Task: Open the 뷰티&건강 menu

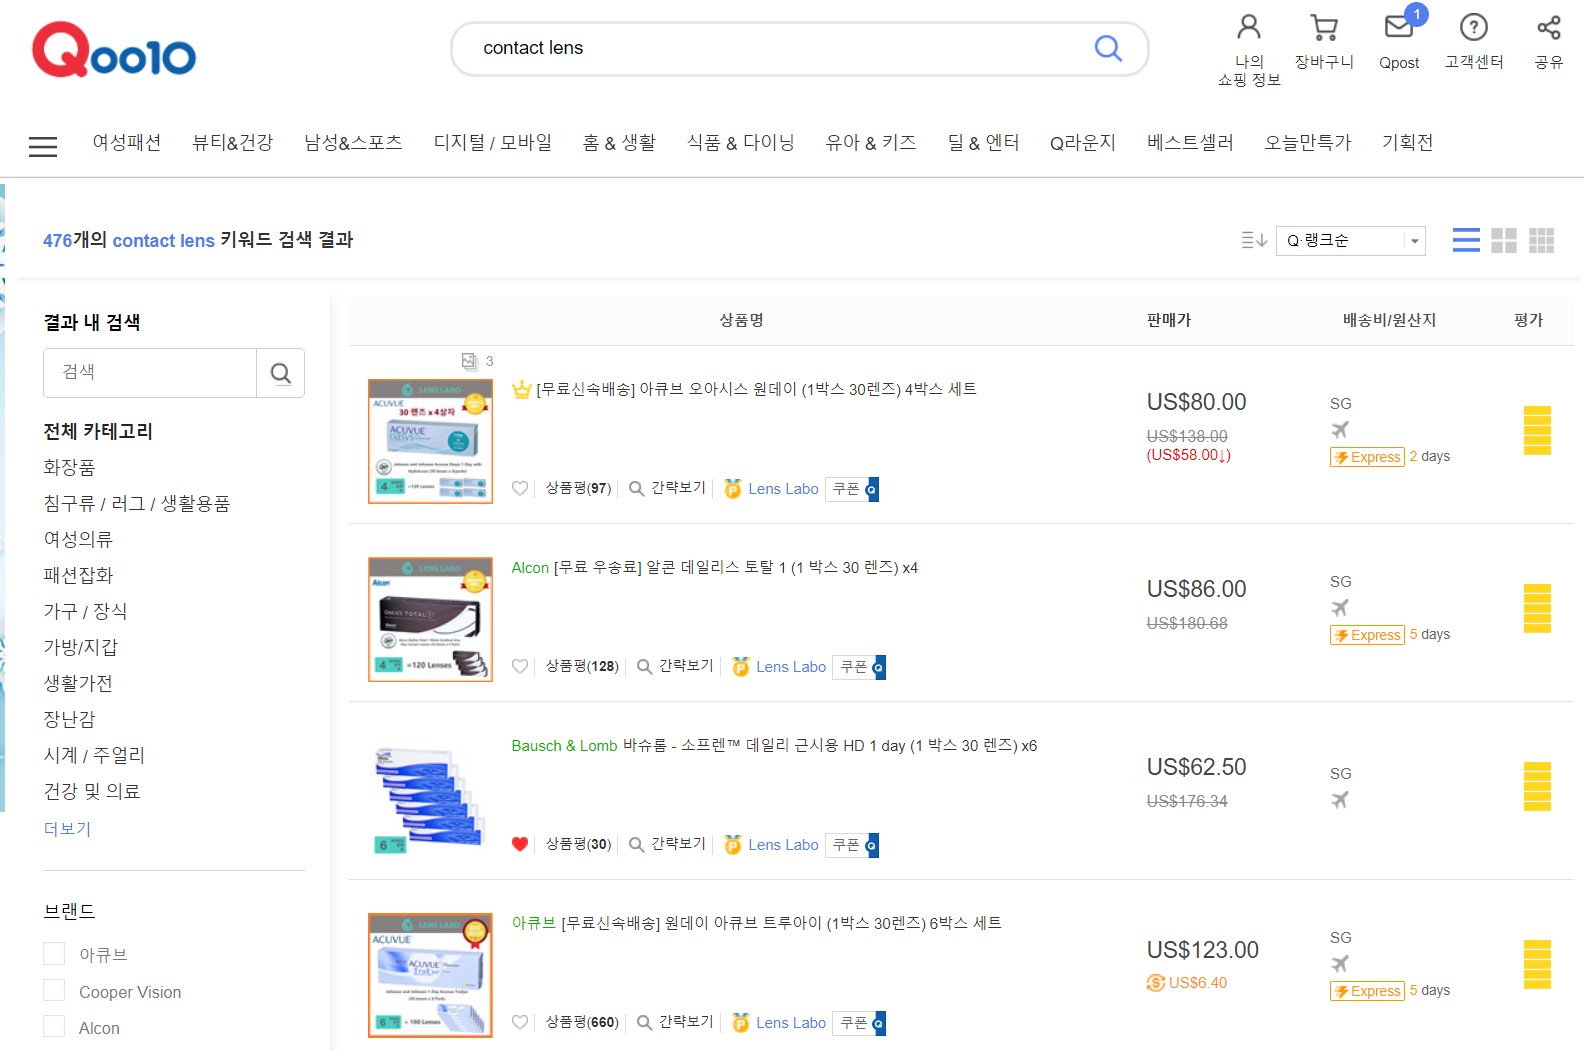Action: point(233,143)
